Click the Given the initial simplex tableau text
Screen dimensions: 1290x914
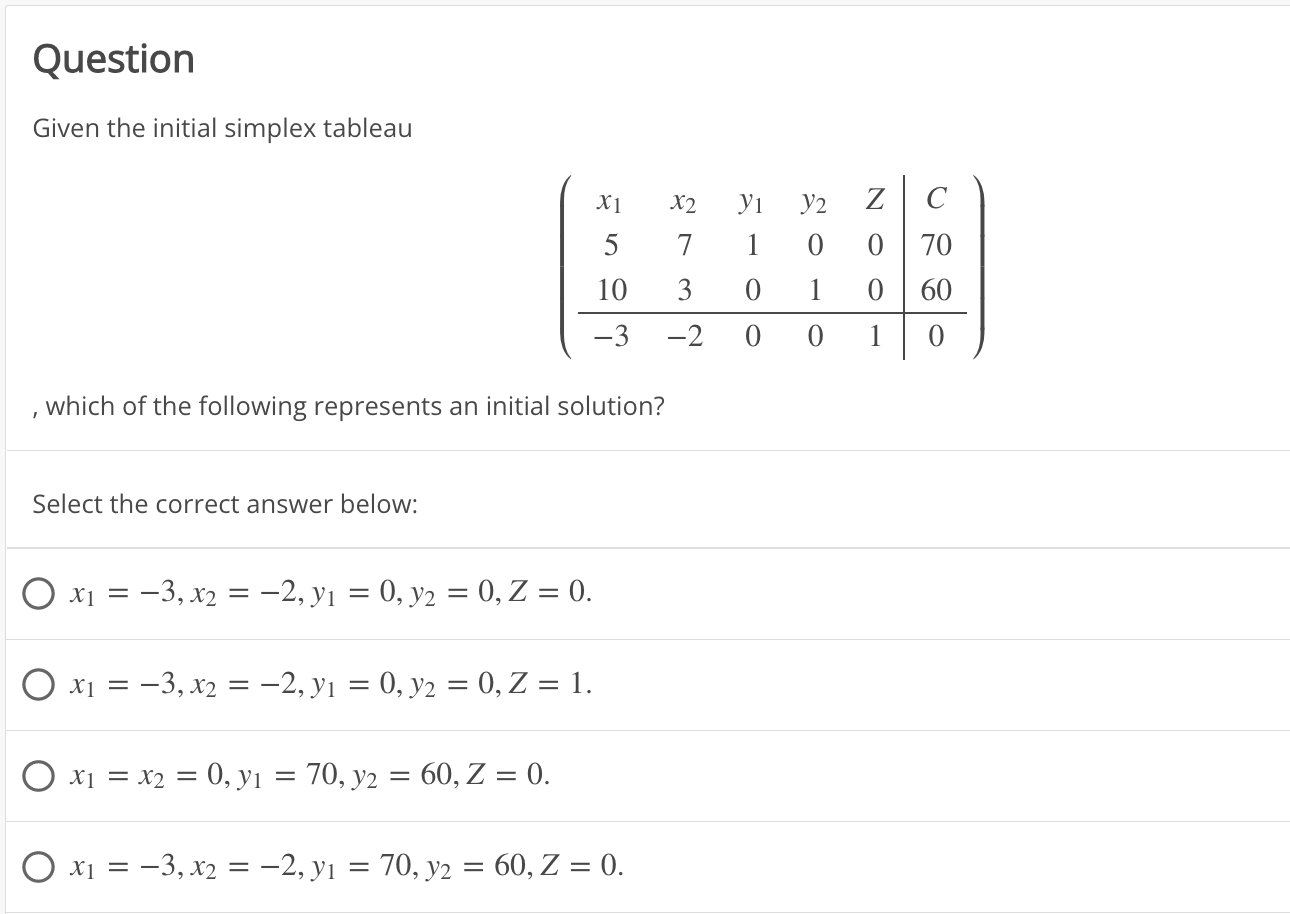(222, 128)
